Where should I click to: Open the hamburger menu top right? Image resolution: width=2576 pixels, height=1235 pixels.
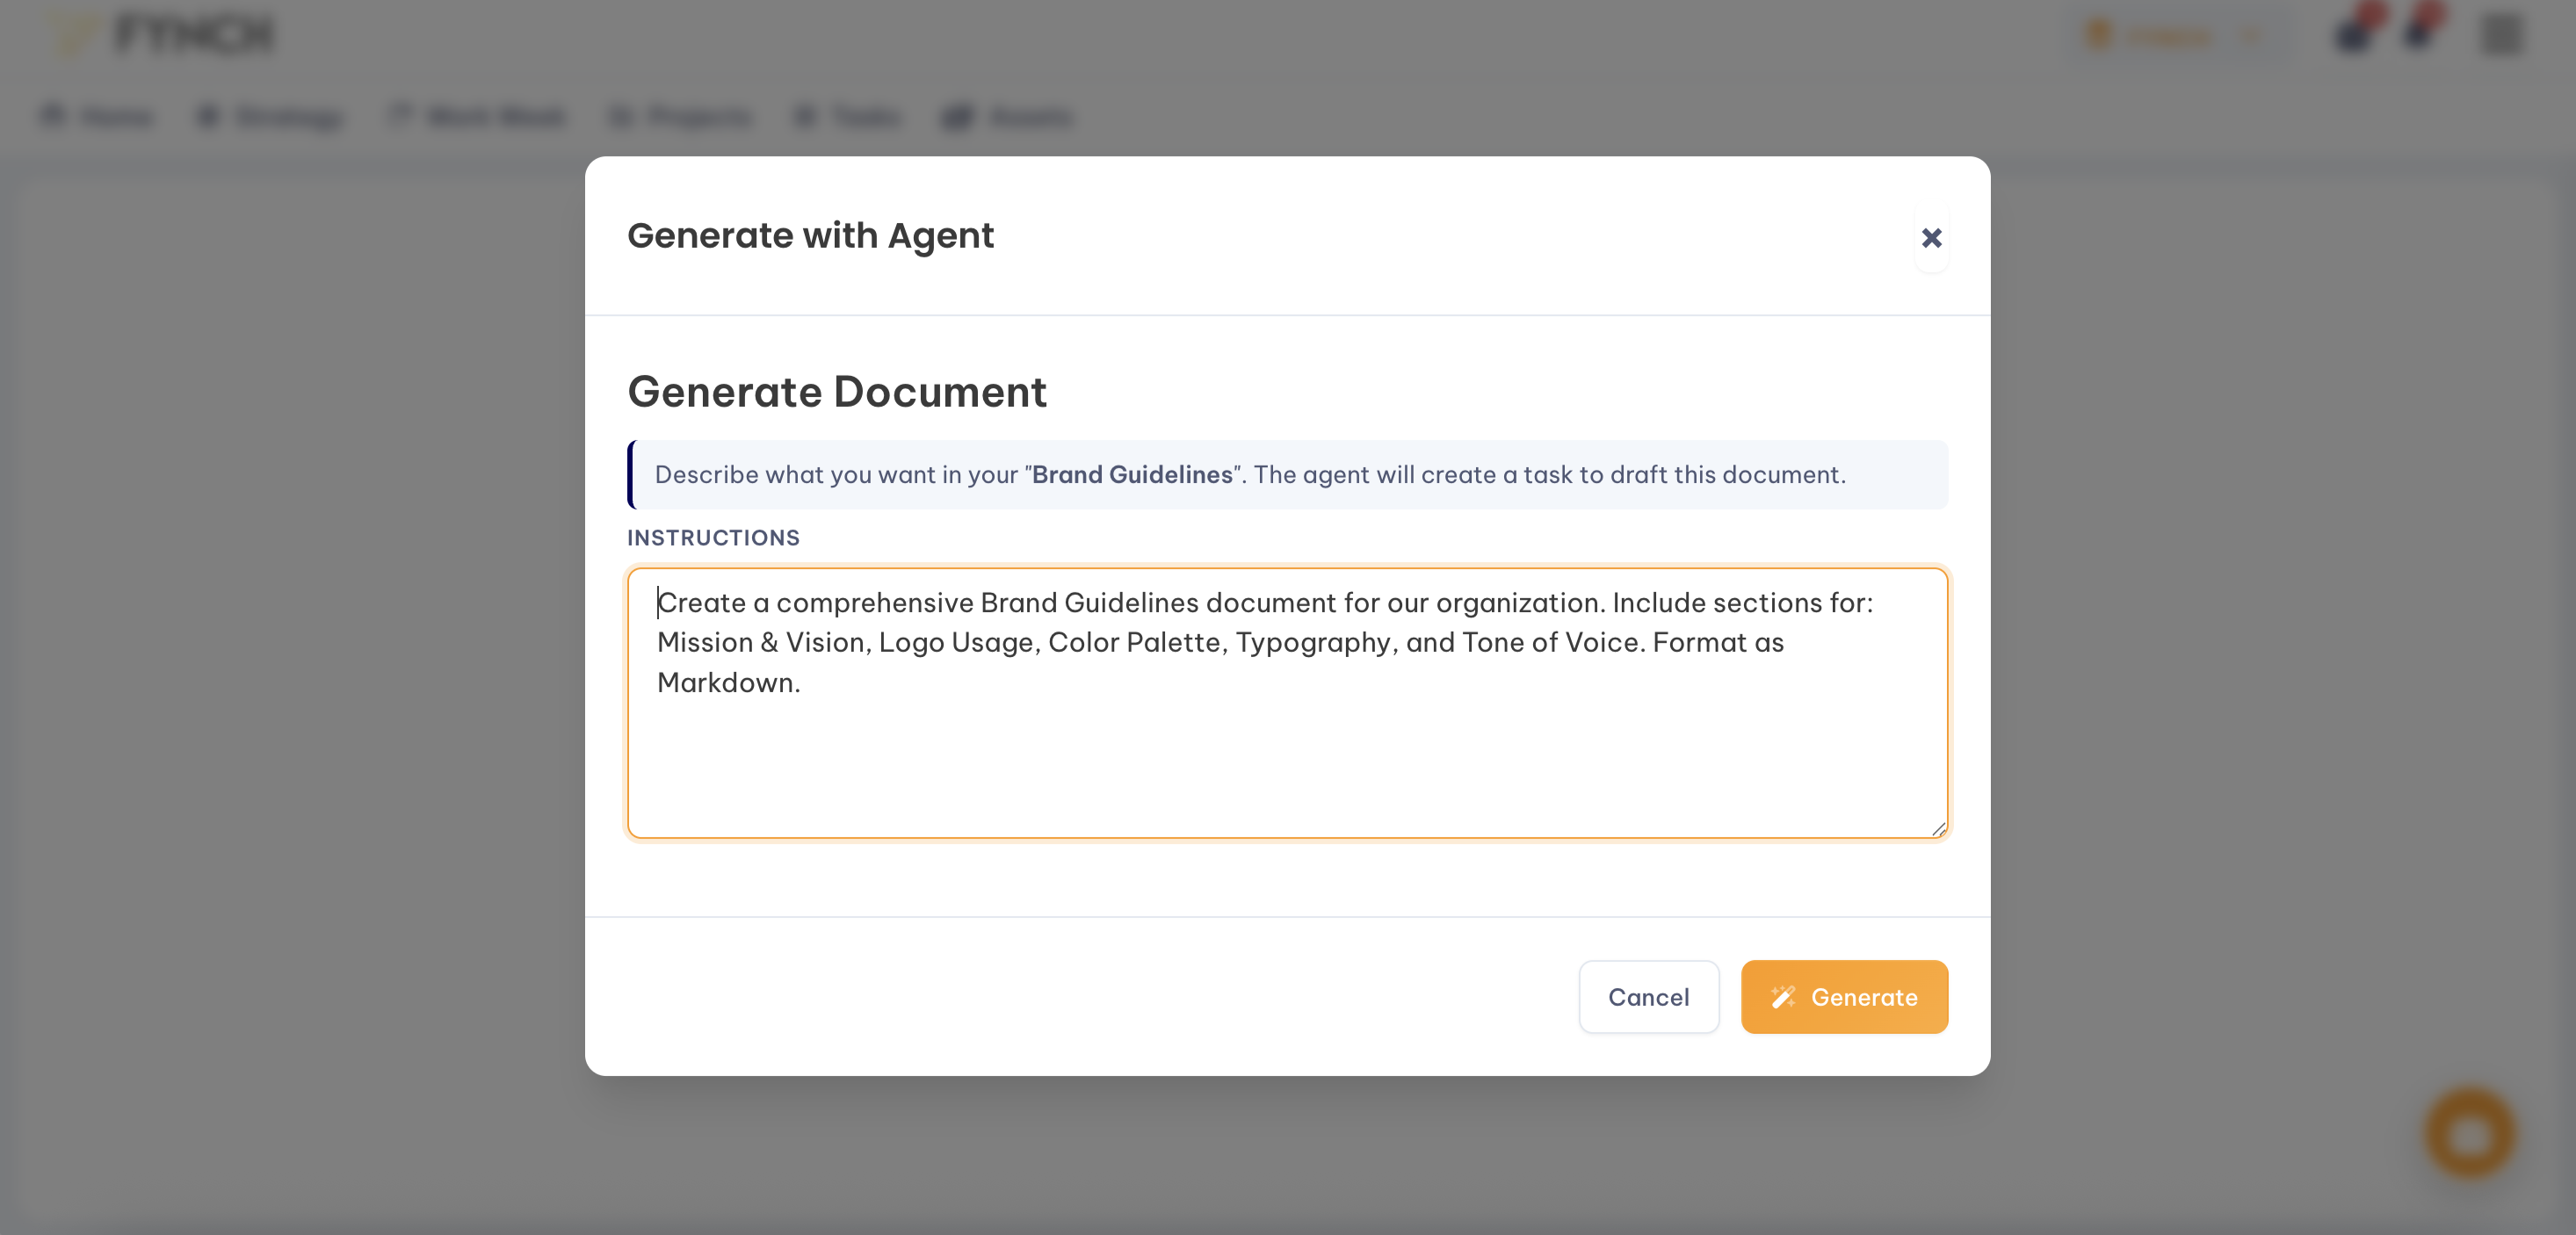[x=2504, y=35]
